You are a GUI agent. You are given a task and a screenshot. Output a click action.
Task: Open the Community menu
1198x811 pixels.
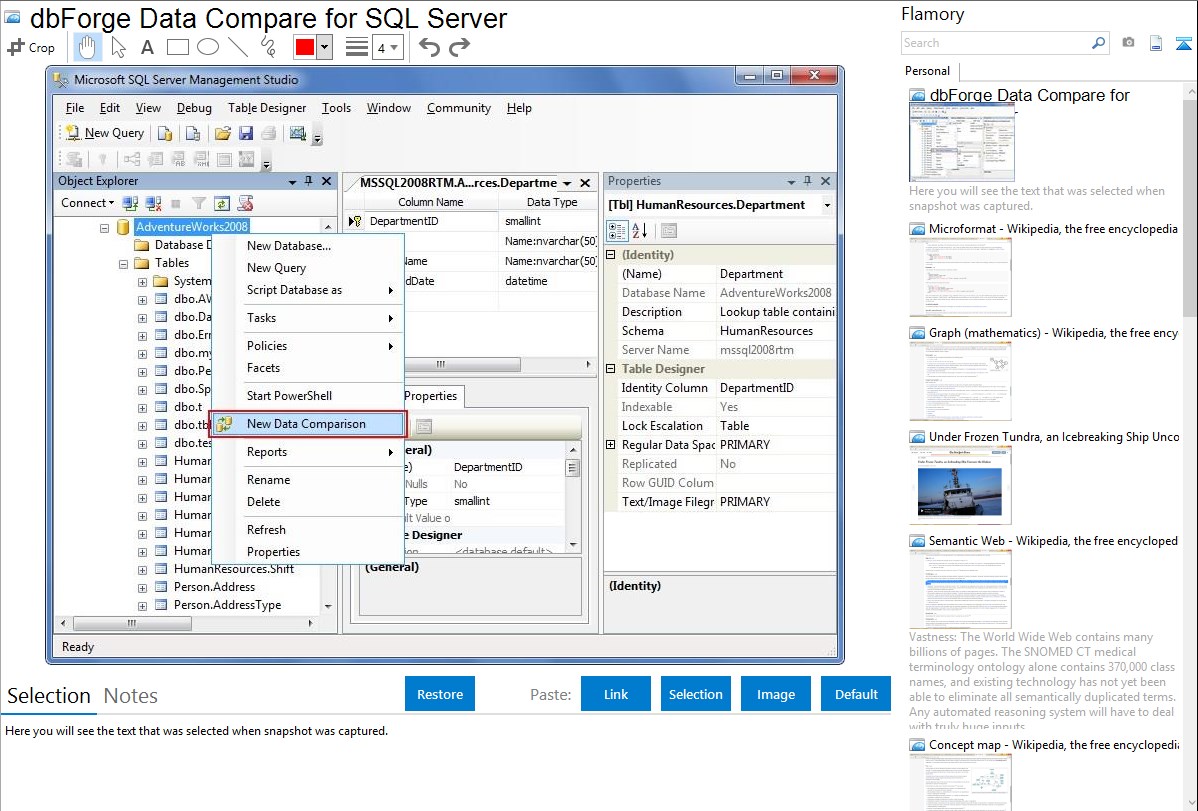coord(458,108)
